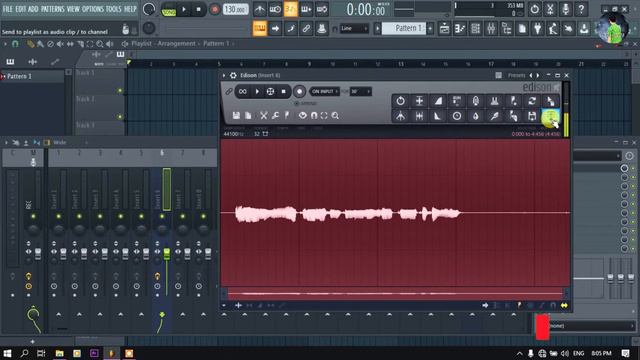The width and height of the screenshot is (640, 360).
Task: Click the 130 tempo field
Action: click(x=235, y=9)
